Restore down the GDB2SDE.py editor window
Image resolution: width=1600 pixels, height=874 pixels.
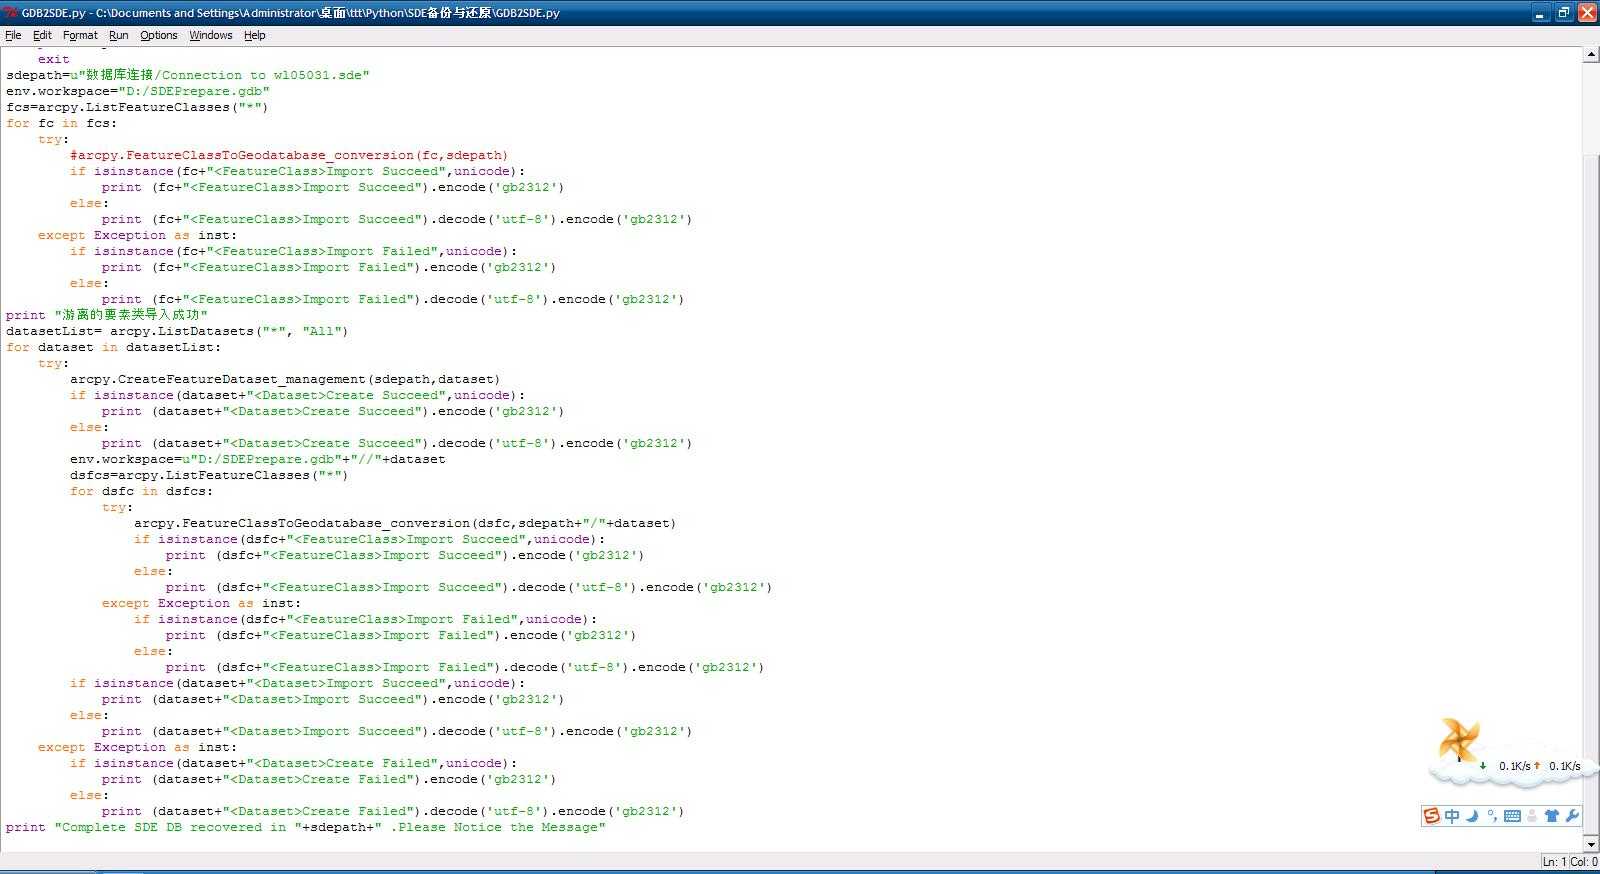[x=1564, y=12]
